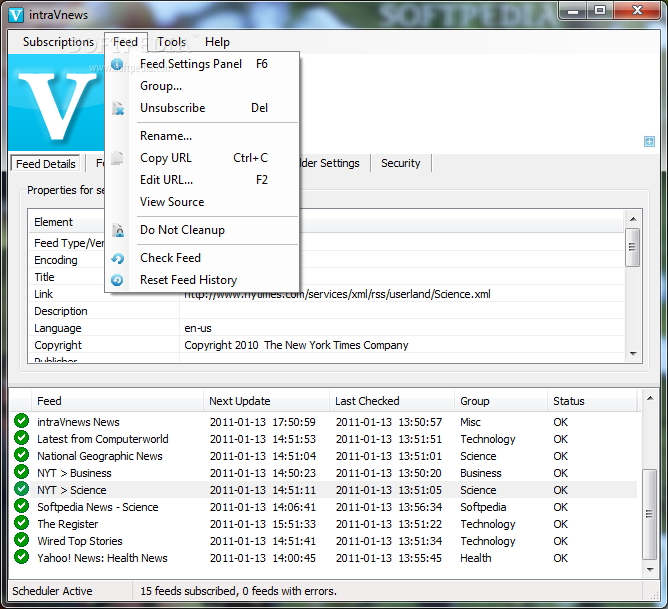Click green check icon for National Geographic News
Screen dimensions: 668x609
[x=21, y=455]
